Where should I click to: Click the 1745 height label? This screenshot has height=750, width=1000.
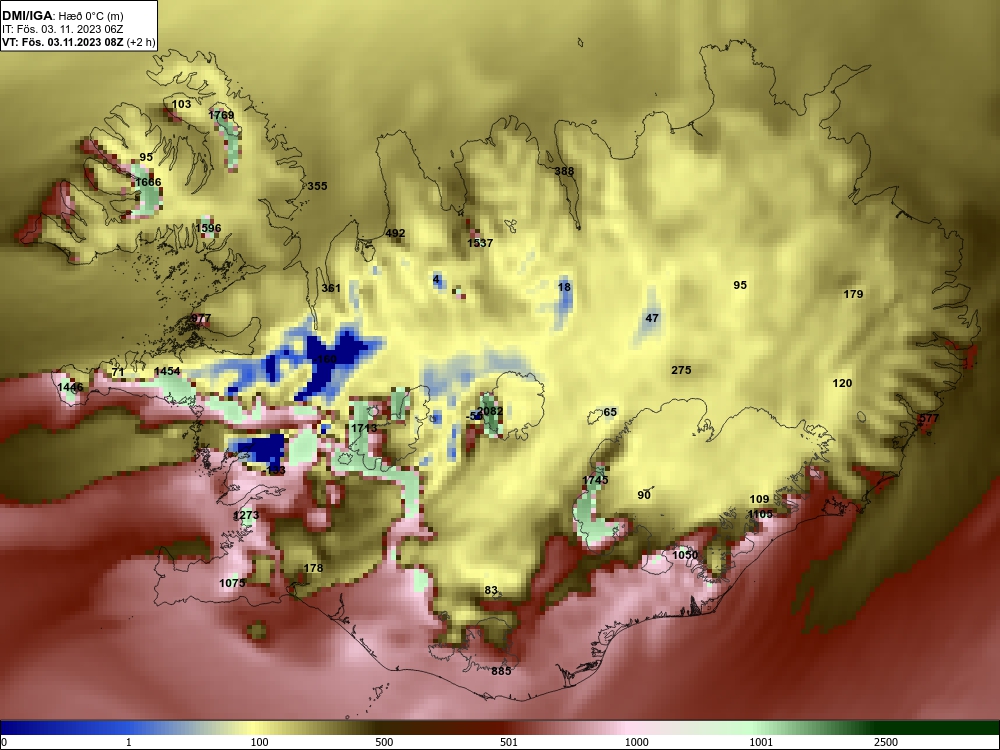click(x=596, y=480)
